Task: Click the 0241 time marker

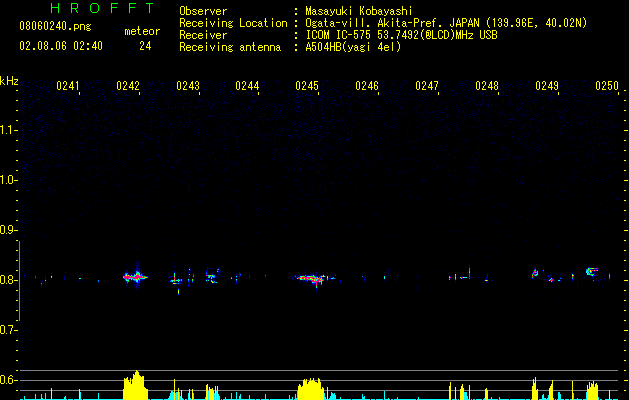Action: pos(68,86)
